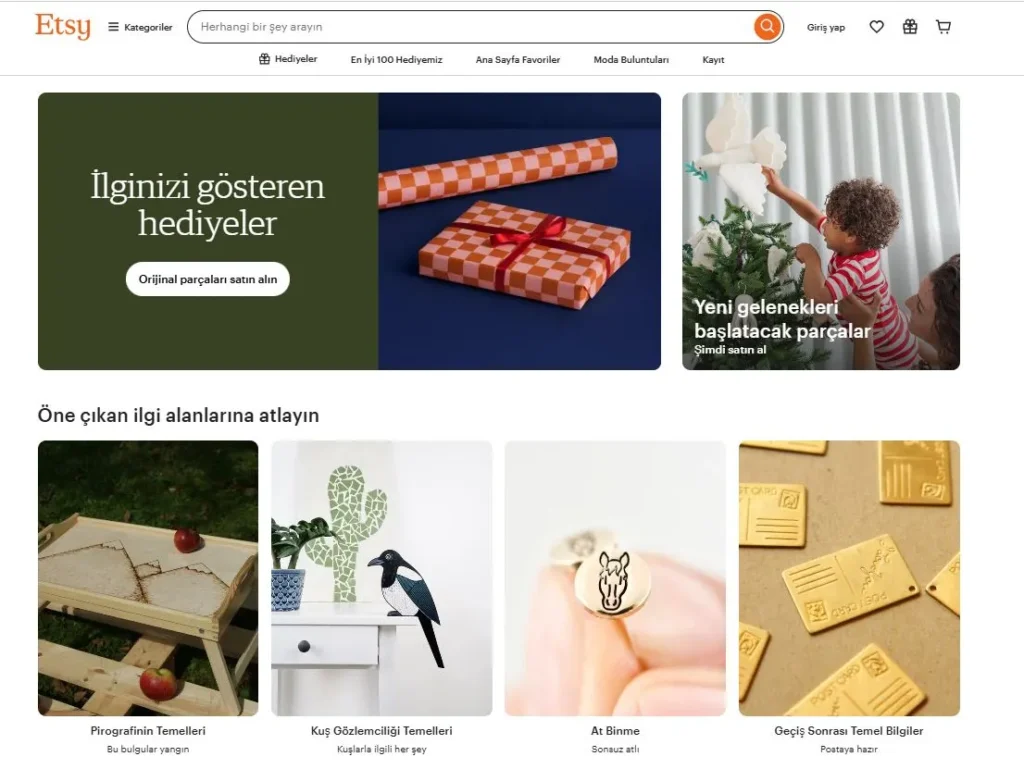Click the Etsy logo
This screenshot has height=769, width=1024.
63,26
